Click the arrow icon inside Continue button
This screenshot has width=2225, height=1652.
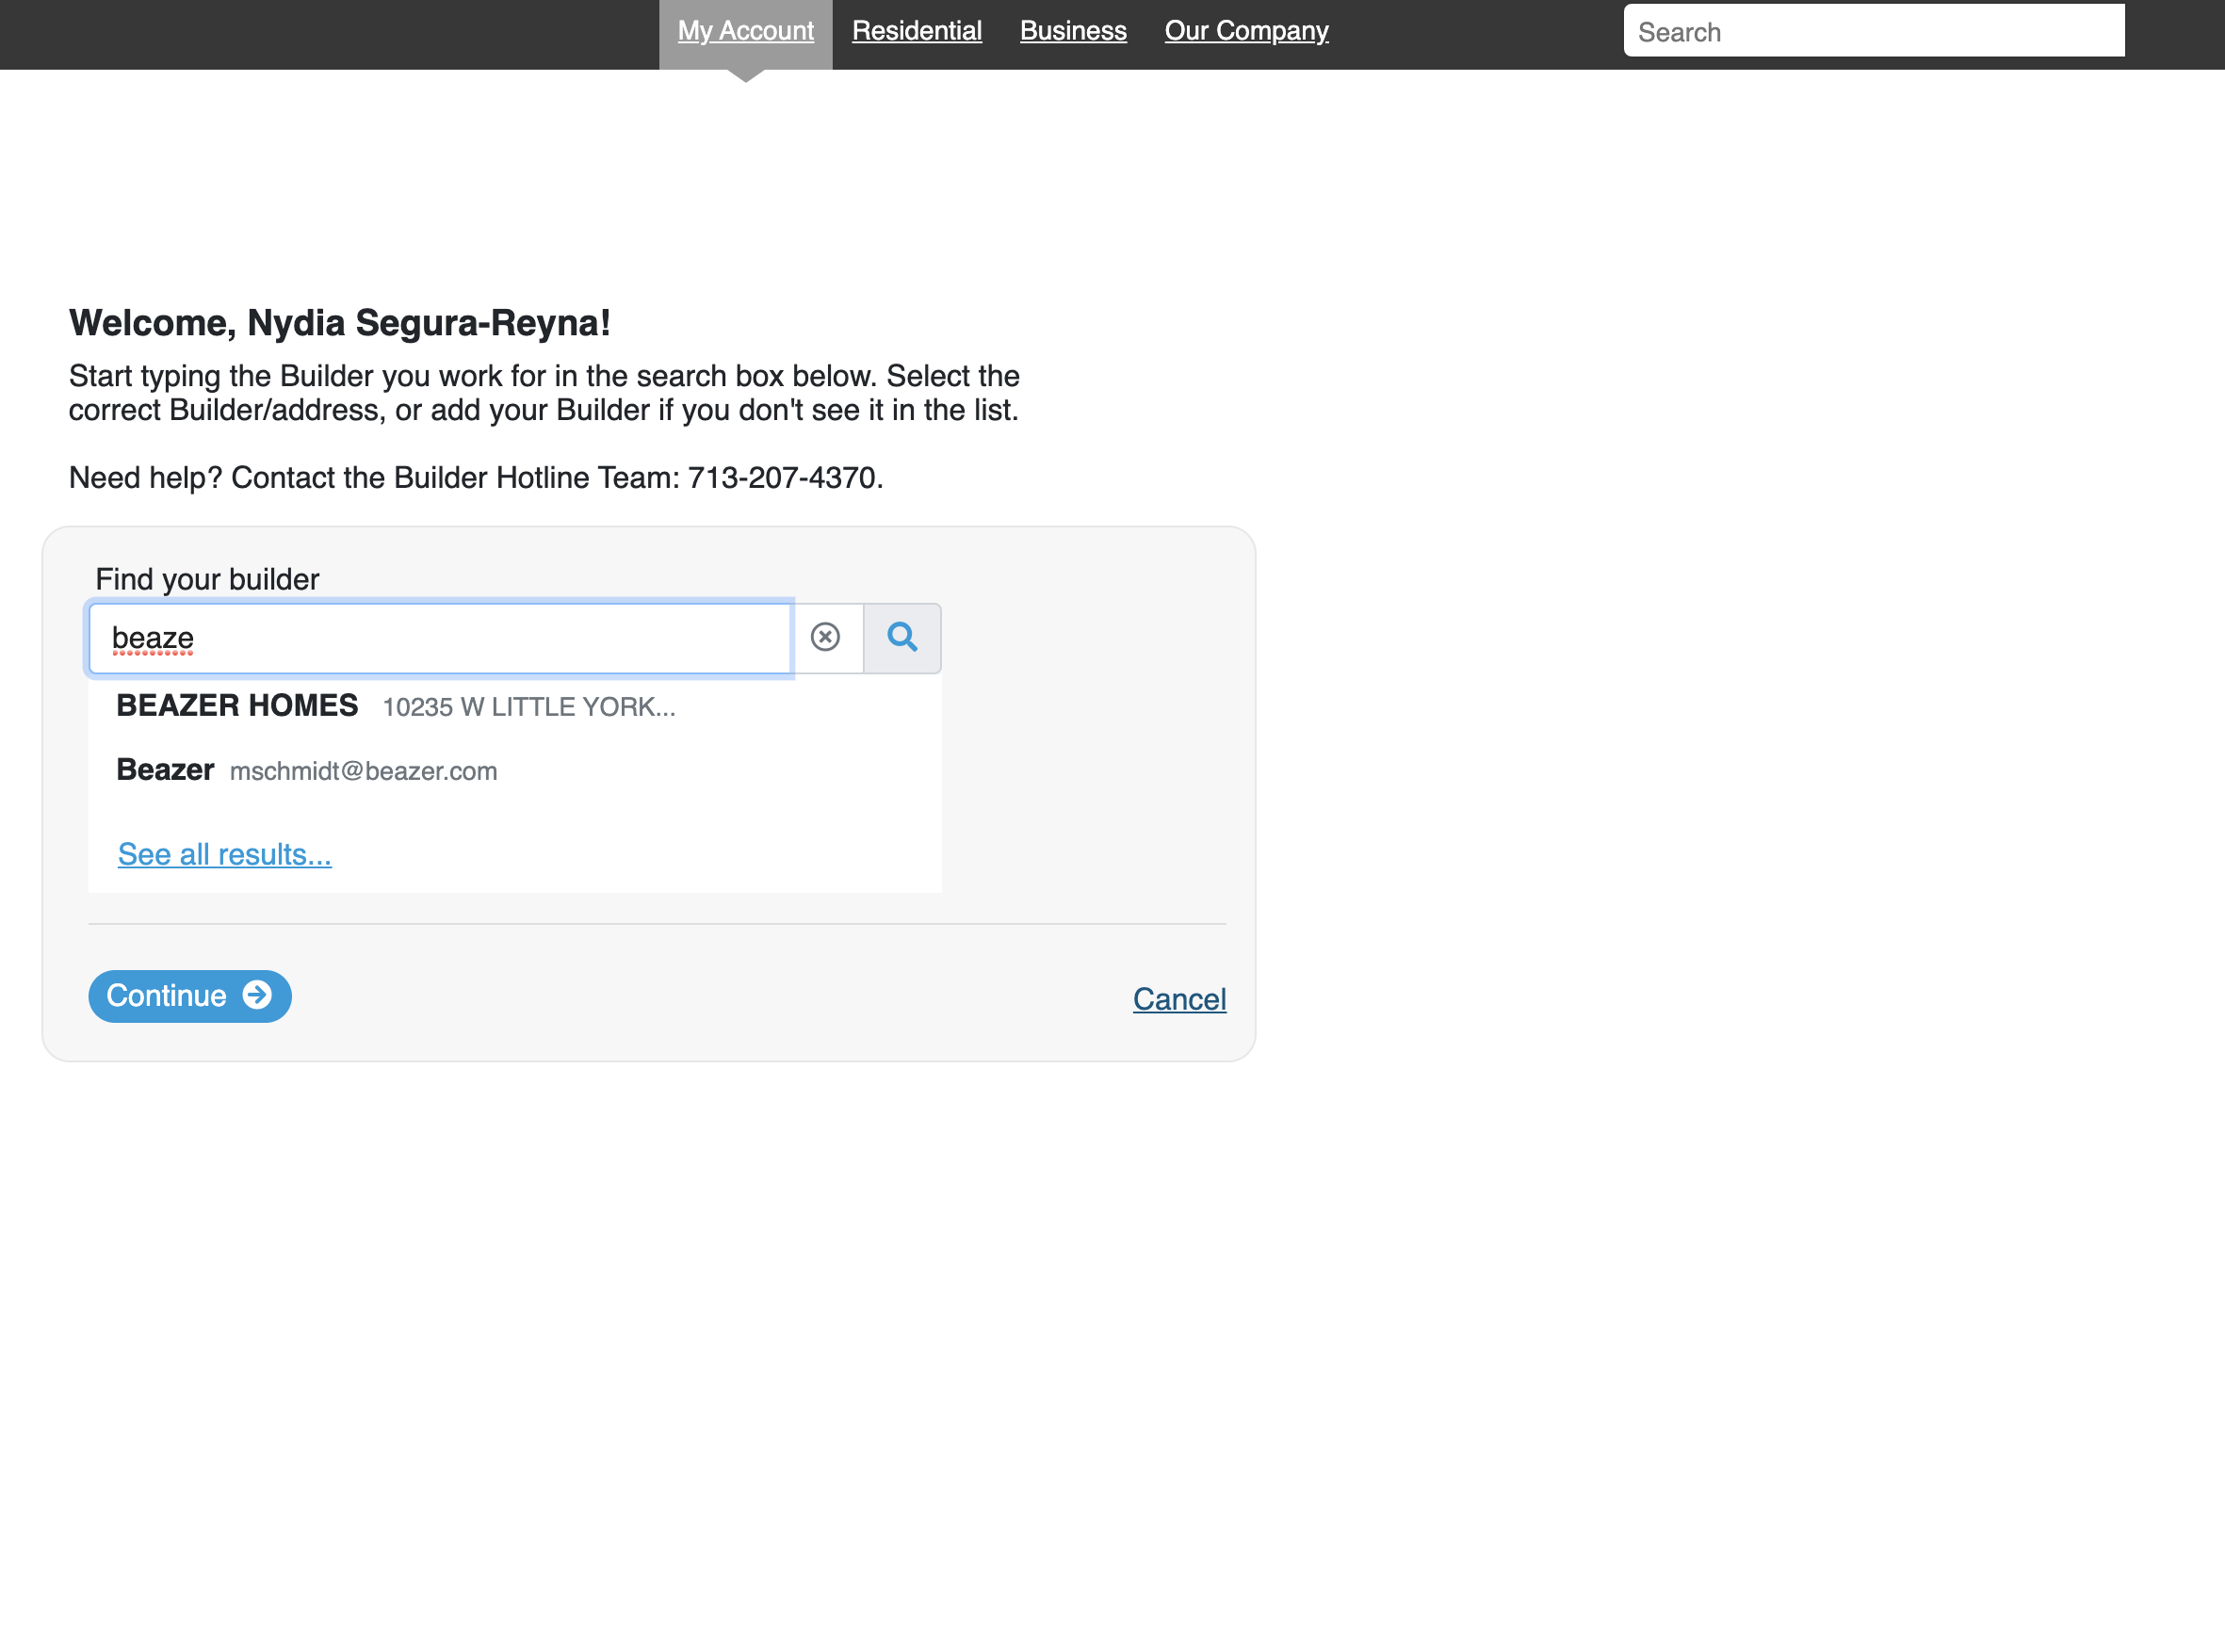(x=258, y=996)
